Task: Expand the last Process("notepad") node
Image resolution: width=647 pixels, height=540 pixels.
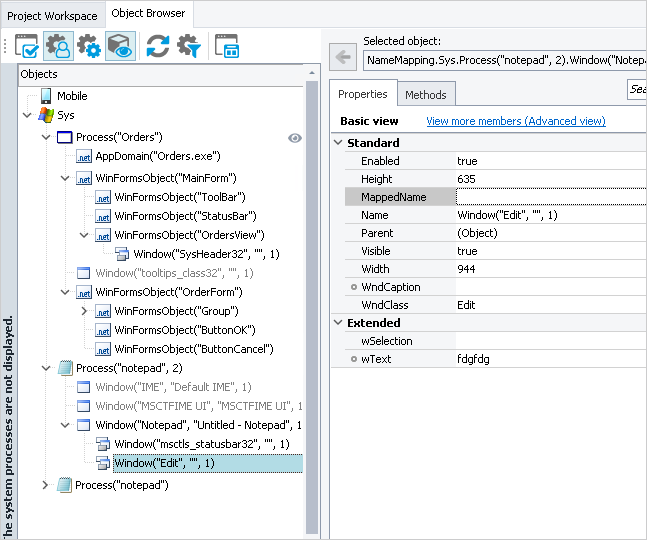Action: 45,485
